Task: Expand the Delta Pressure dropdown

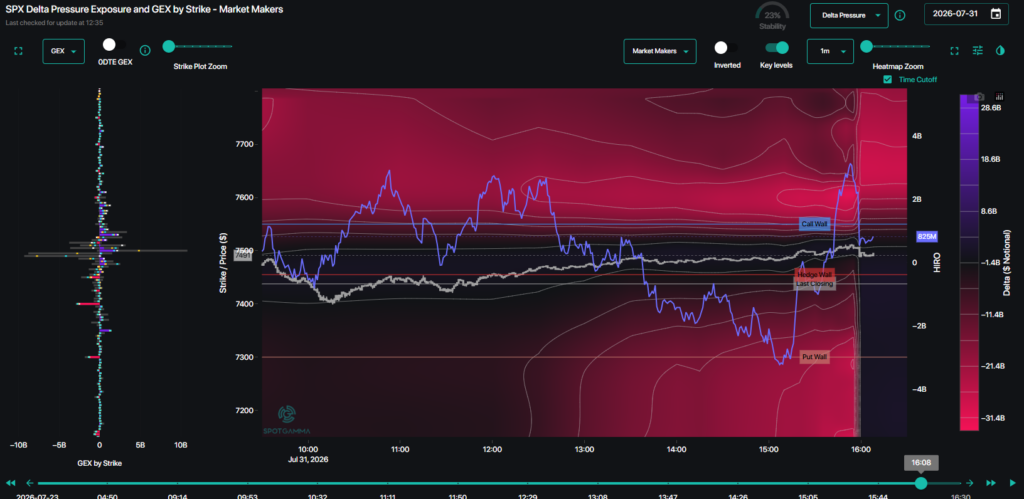Action: [x=849, y=15]
